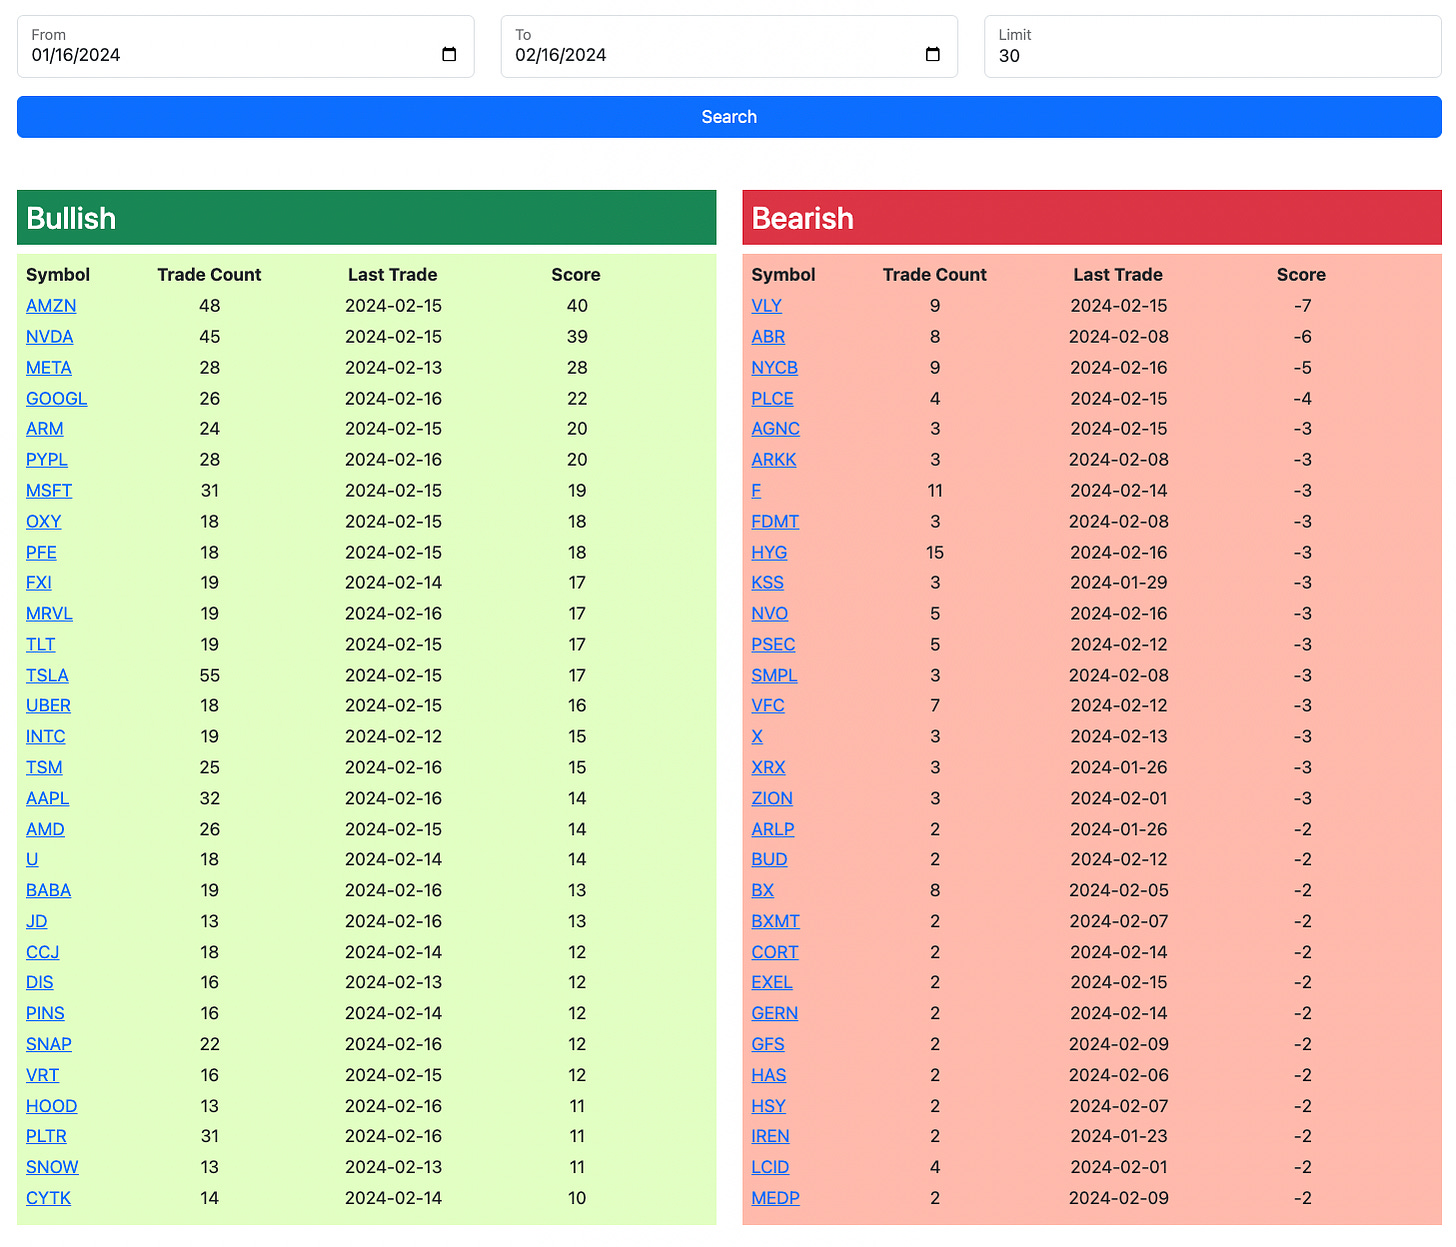
Task: Click the From date field 01/16/2024
Action: [245, 47]
